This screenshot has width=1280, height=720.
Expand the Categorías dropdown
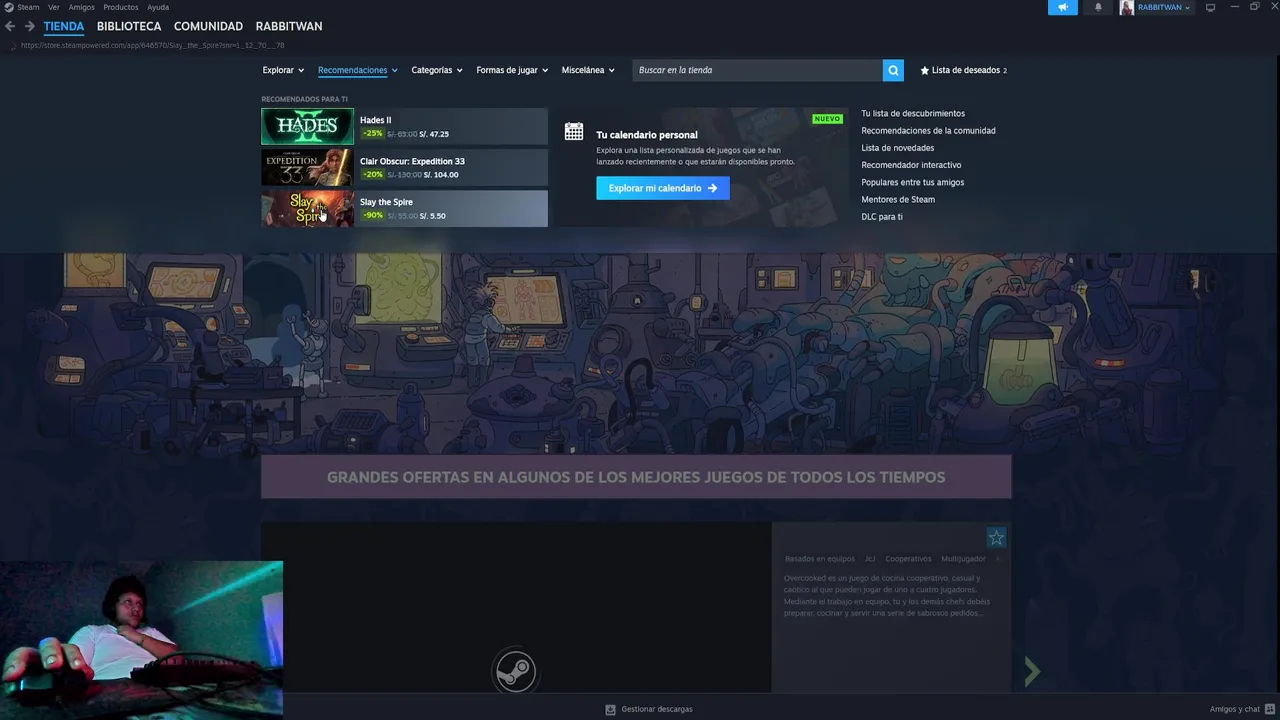pyautogui.click(x=437, y=70)
